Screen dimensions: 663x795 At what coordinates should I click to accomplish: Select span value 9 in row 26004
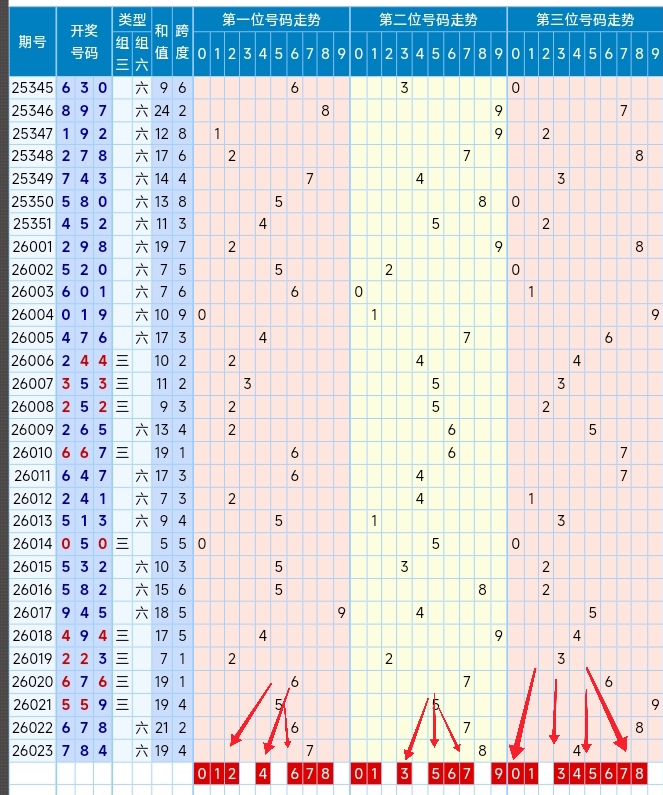coord(182,315)
